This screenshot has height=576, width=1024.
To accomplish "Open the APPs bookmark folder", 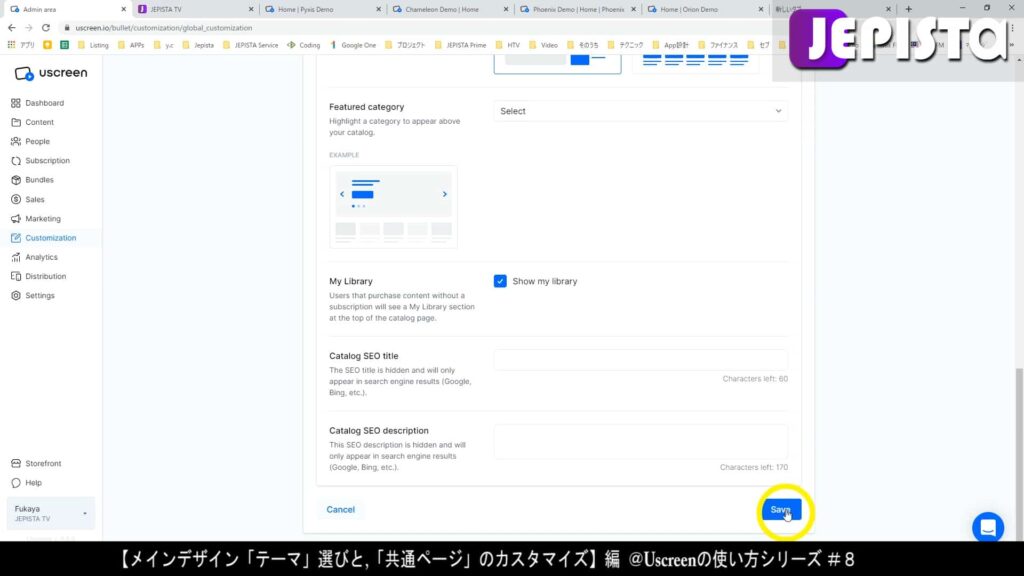I will click(131, 45).
